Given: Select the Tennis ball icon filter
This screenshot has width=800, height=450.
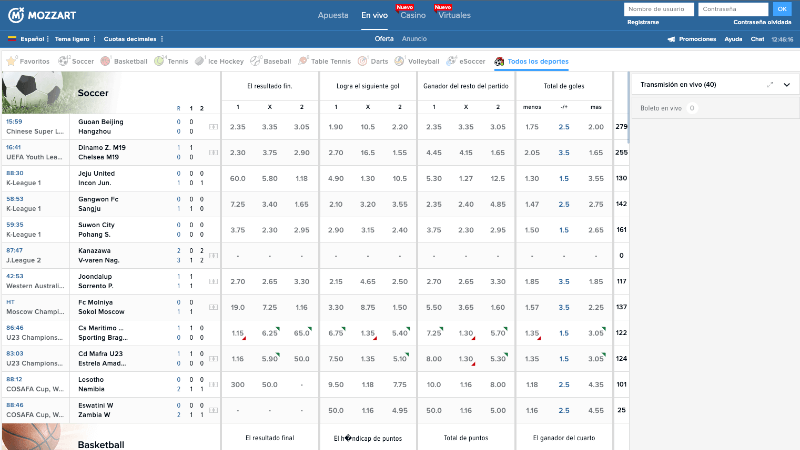Looking at the screenshot, I should click(159, 61).
